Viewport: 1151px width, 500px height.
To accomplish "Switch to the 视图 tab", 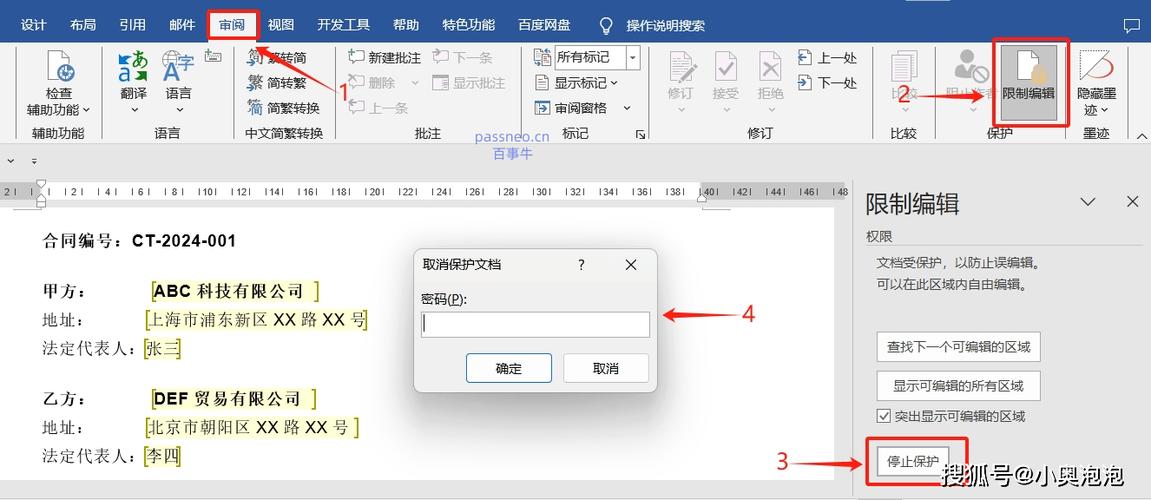I will coord(281,25).
